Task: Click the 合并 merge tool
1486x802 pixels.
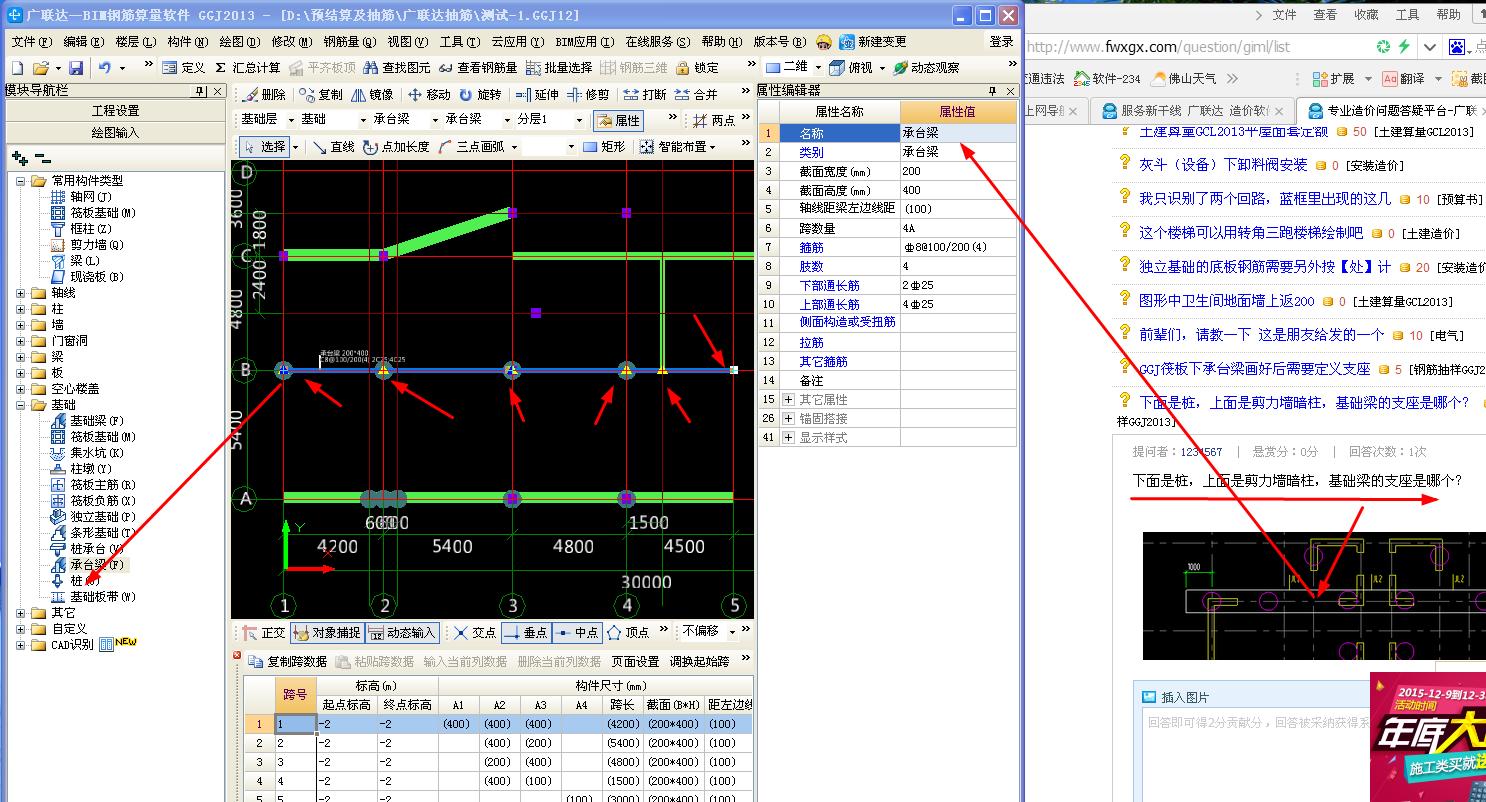Action: click(x=696, y=94)
